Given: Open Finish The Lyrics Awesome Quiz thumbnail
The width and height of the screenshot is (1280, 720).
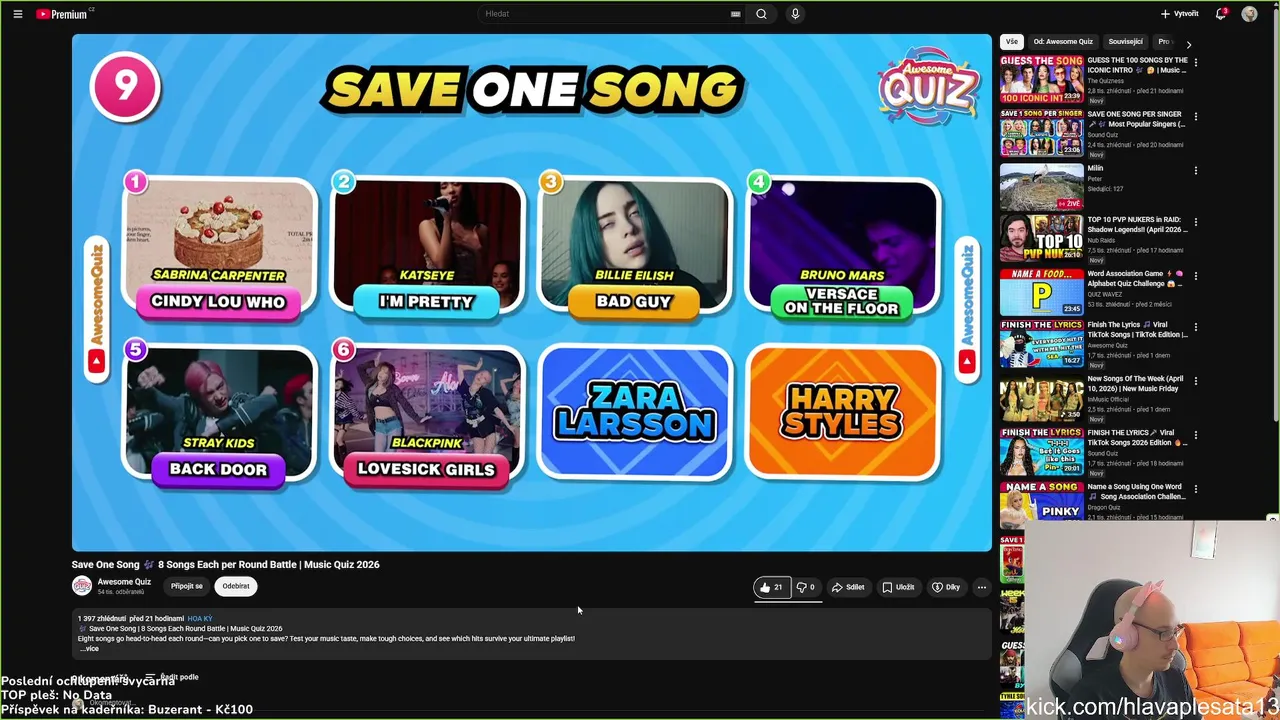Looking at the screenshot, I should 1041,345.
